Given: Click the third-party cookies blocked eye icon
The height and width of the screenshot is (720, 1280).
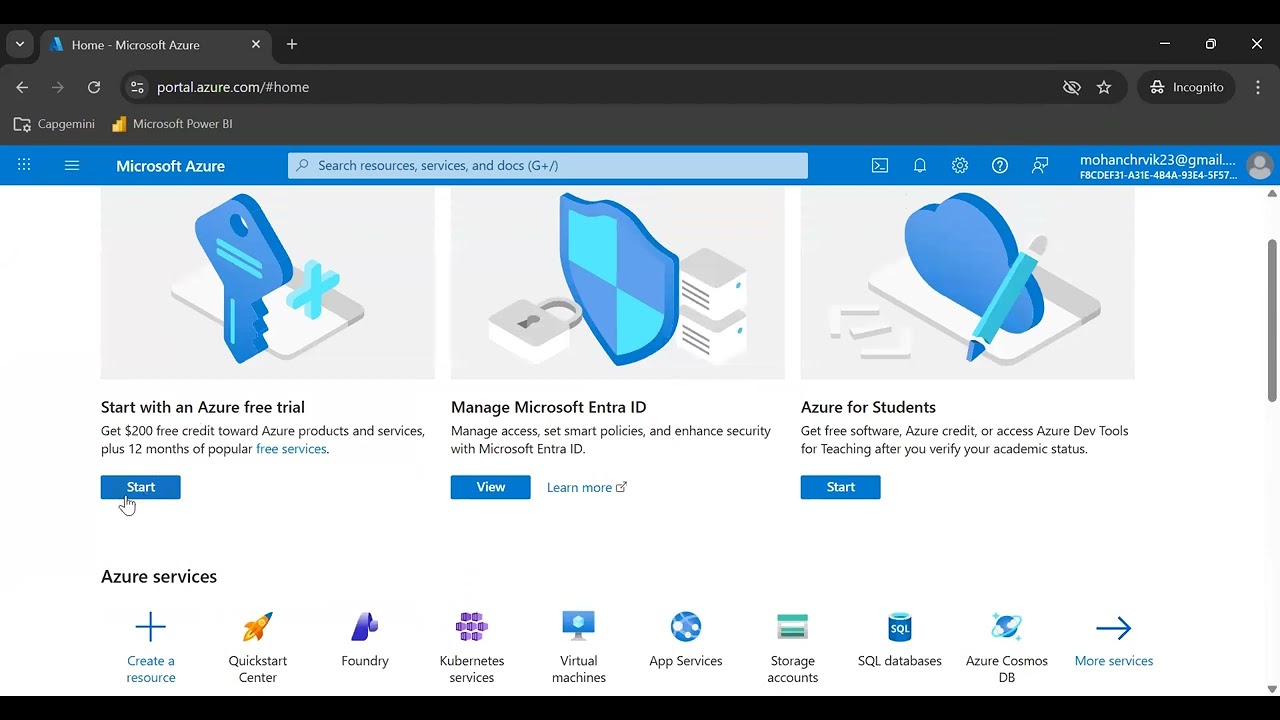Looking at the screenshot, I should click(x=1072, y=87).
